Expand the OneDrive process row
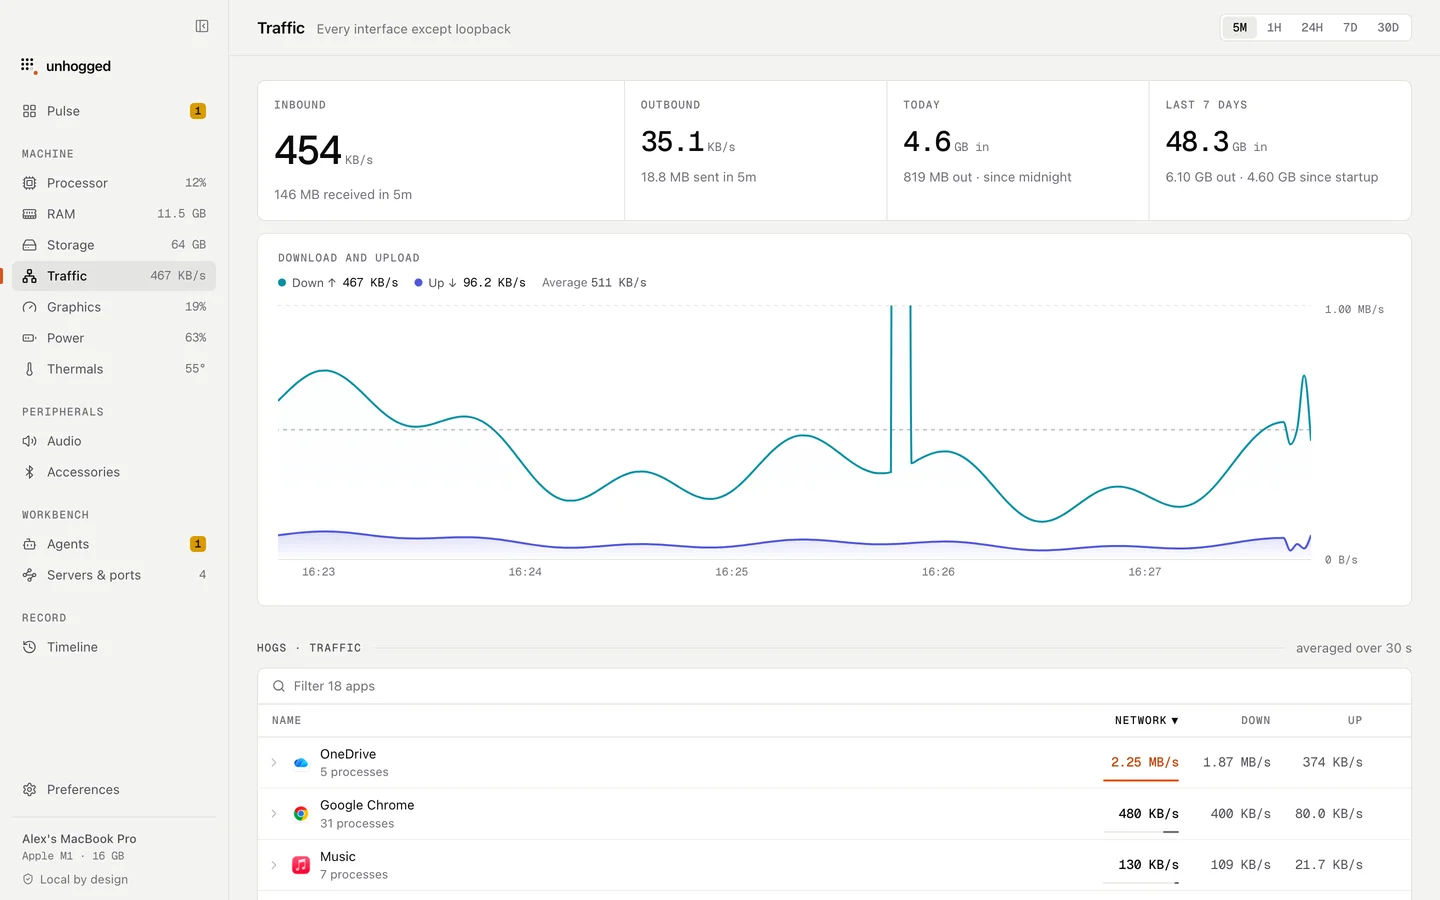Image resolution: width=1440 pixels, height=900 pixels. 274,763
